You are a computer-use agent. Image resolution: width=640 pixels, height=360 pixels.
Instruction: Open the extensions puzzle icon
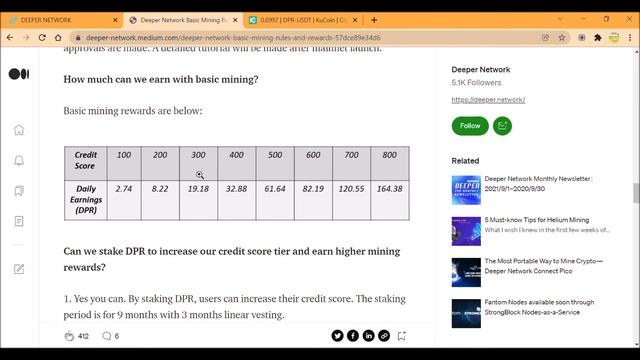[598, 38]
